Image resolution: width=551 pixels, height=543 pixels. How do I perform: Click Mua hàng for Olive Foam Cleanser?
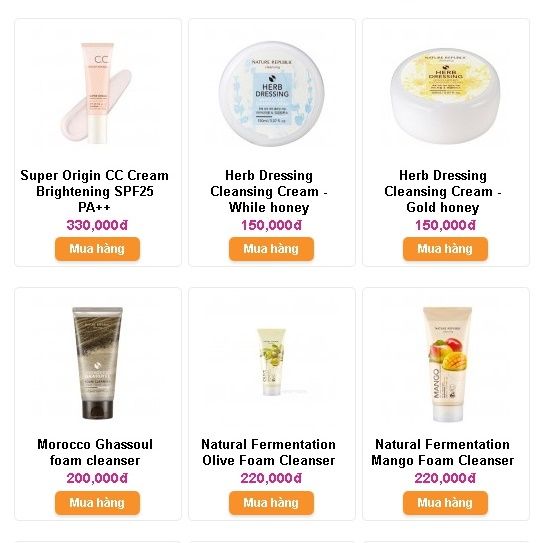pos(271,503)
